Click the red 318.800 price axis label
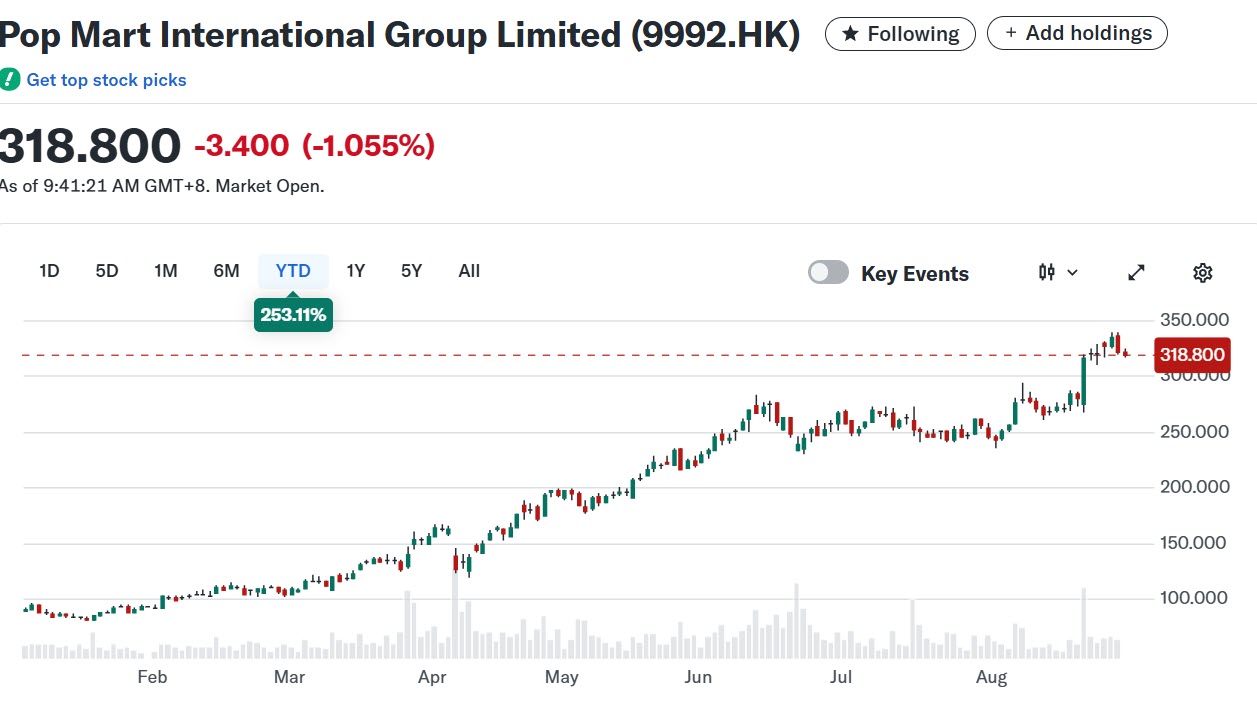This screenshot has height=712, width=1257. (1191, 355)
